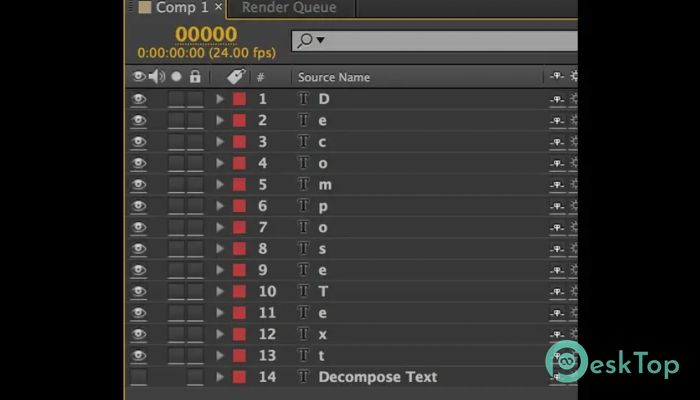Click the shy switch of layer 1
Screen dimensions: 700x400
[x=557, y=100]
